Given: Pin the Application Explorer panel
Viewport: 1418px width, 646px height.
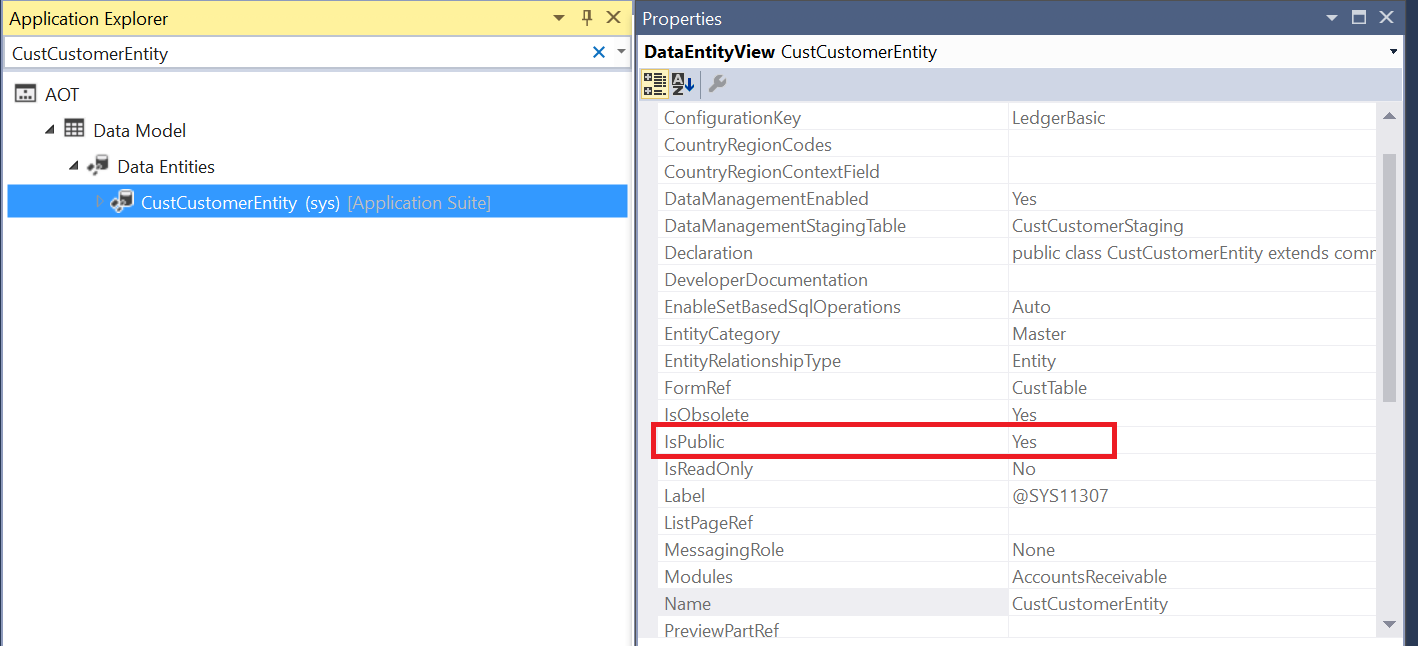Looking at the screenshot, I should click(x=587, y=18).
